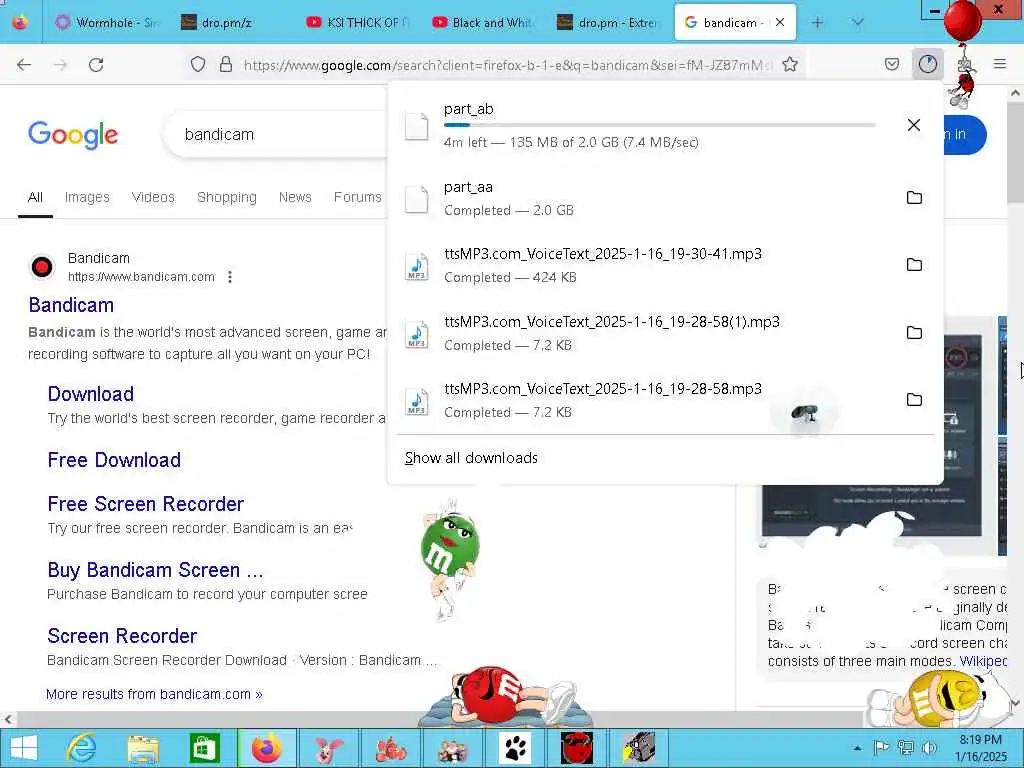The image size is (1024, 768).
Task: Select the News search filter
Action: (295, 197)
